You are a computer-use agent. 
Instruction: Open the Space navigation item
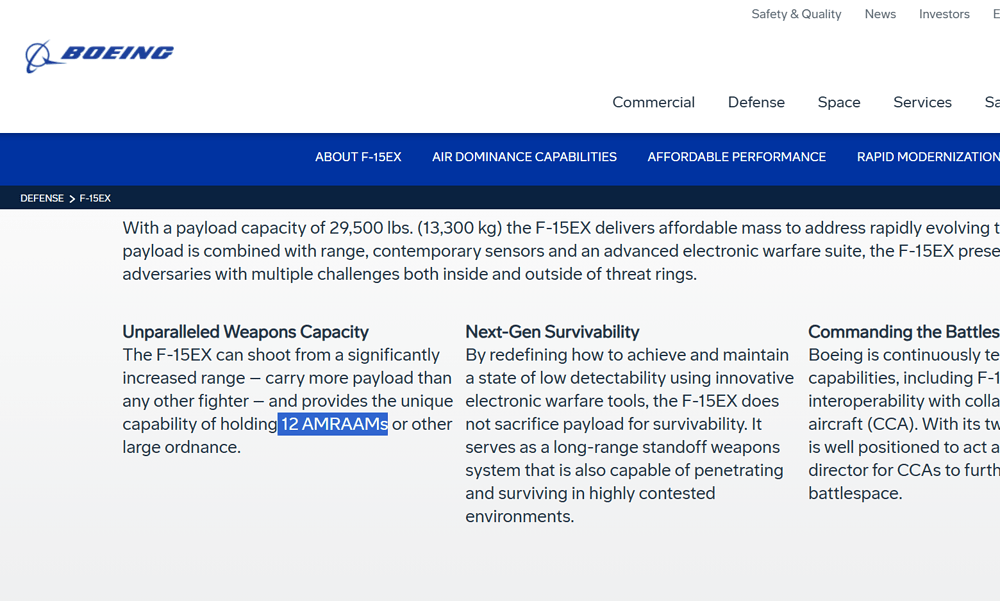pyautogui.click(x=838, y=102)
